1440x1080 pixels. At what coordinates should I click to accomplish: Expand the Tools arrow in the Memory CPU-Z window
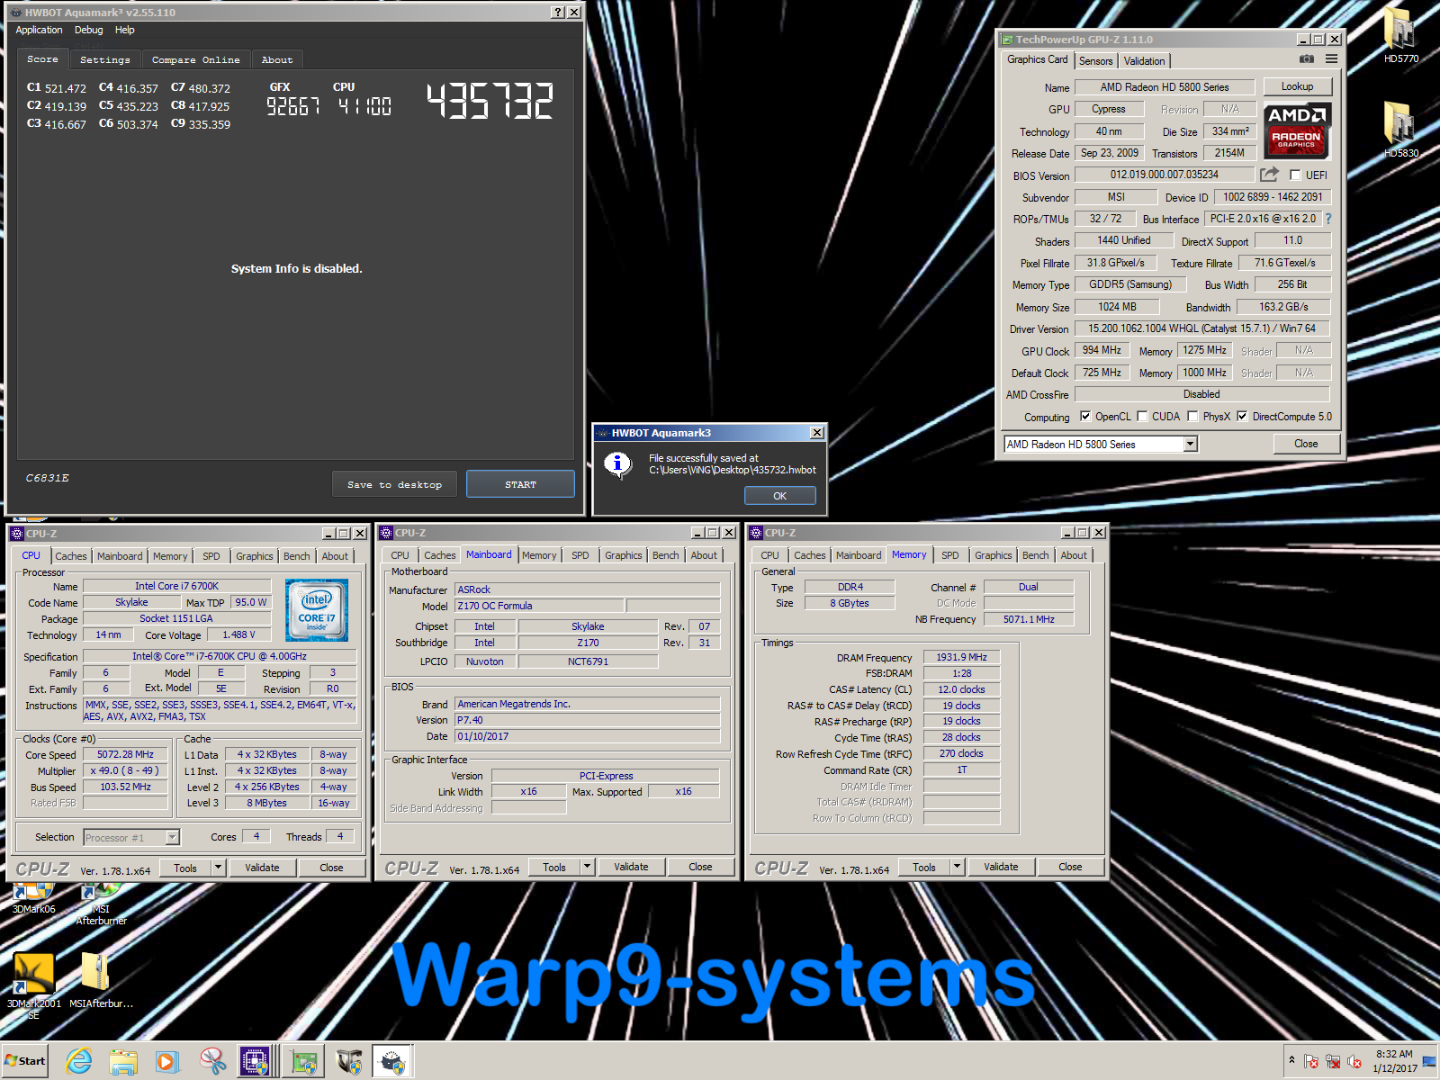pyautogui.click(x=957, y=867)
